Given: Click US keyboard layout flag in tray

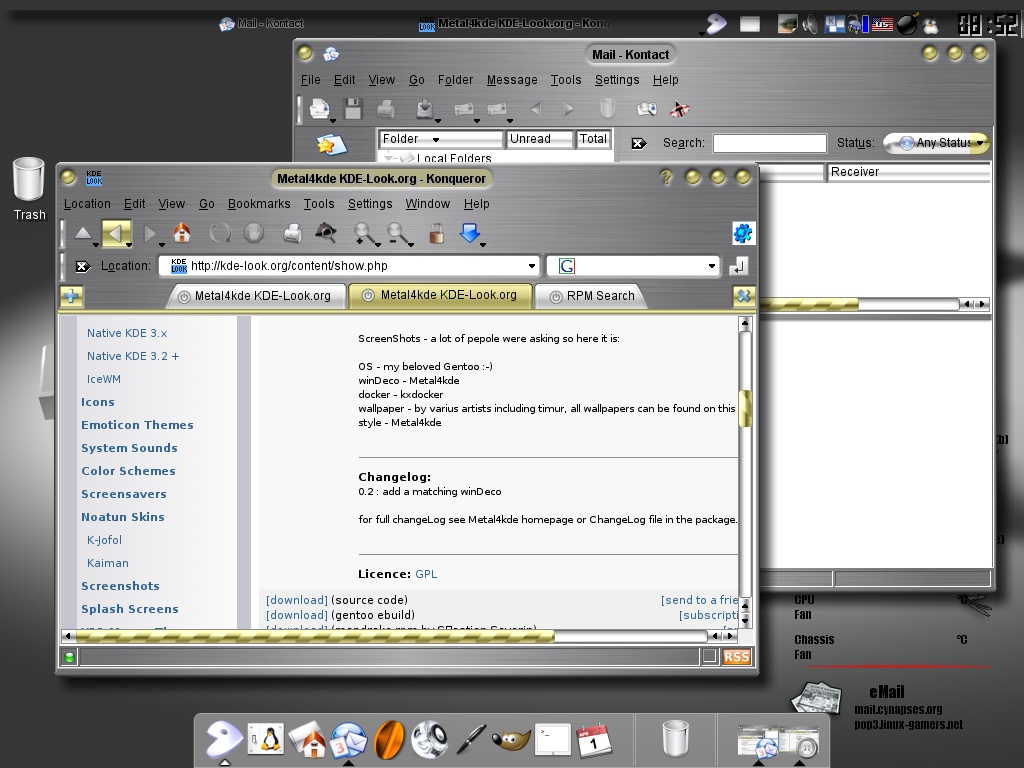Looking at the screenshot, I should point(882,24).
